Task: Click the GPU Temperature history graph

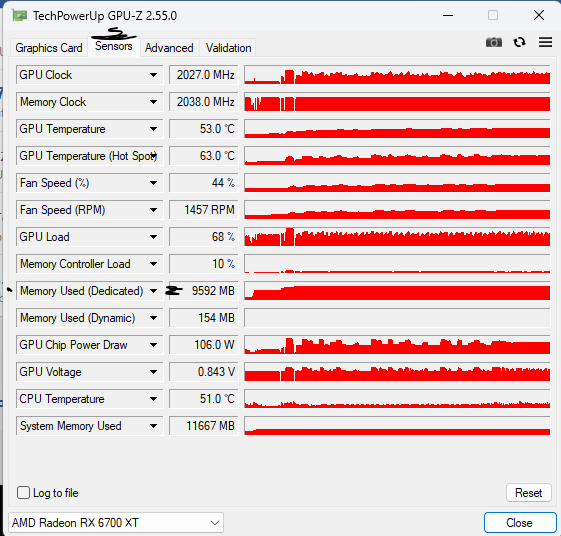Action: 397,129
